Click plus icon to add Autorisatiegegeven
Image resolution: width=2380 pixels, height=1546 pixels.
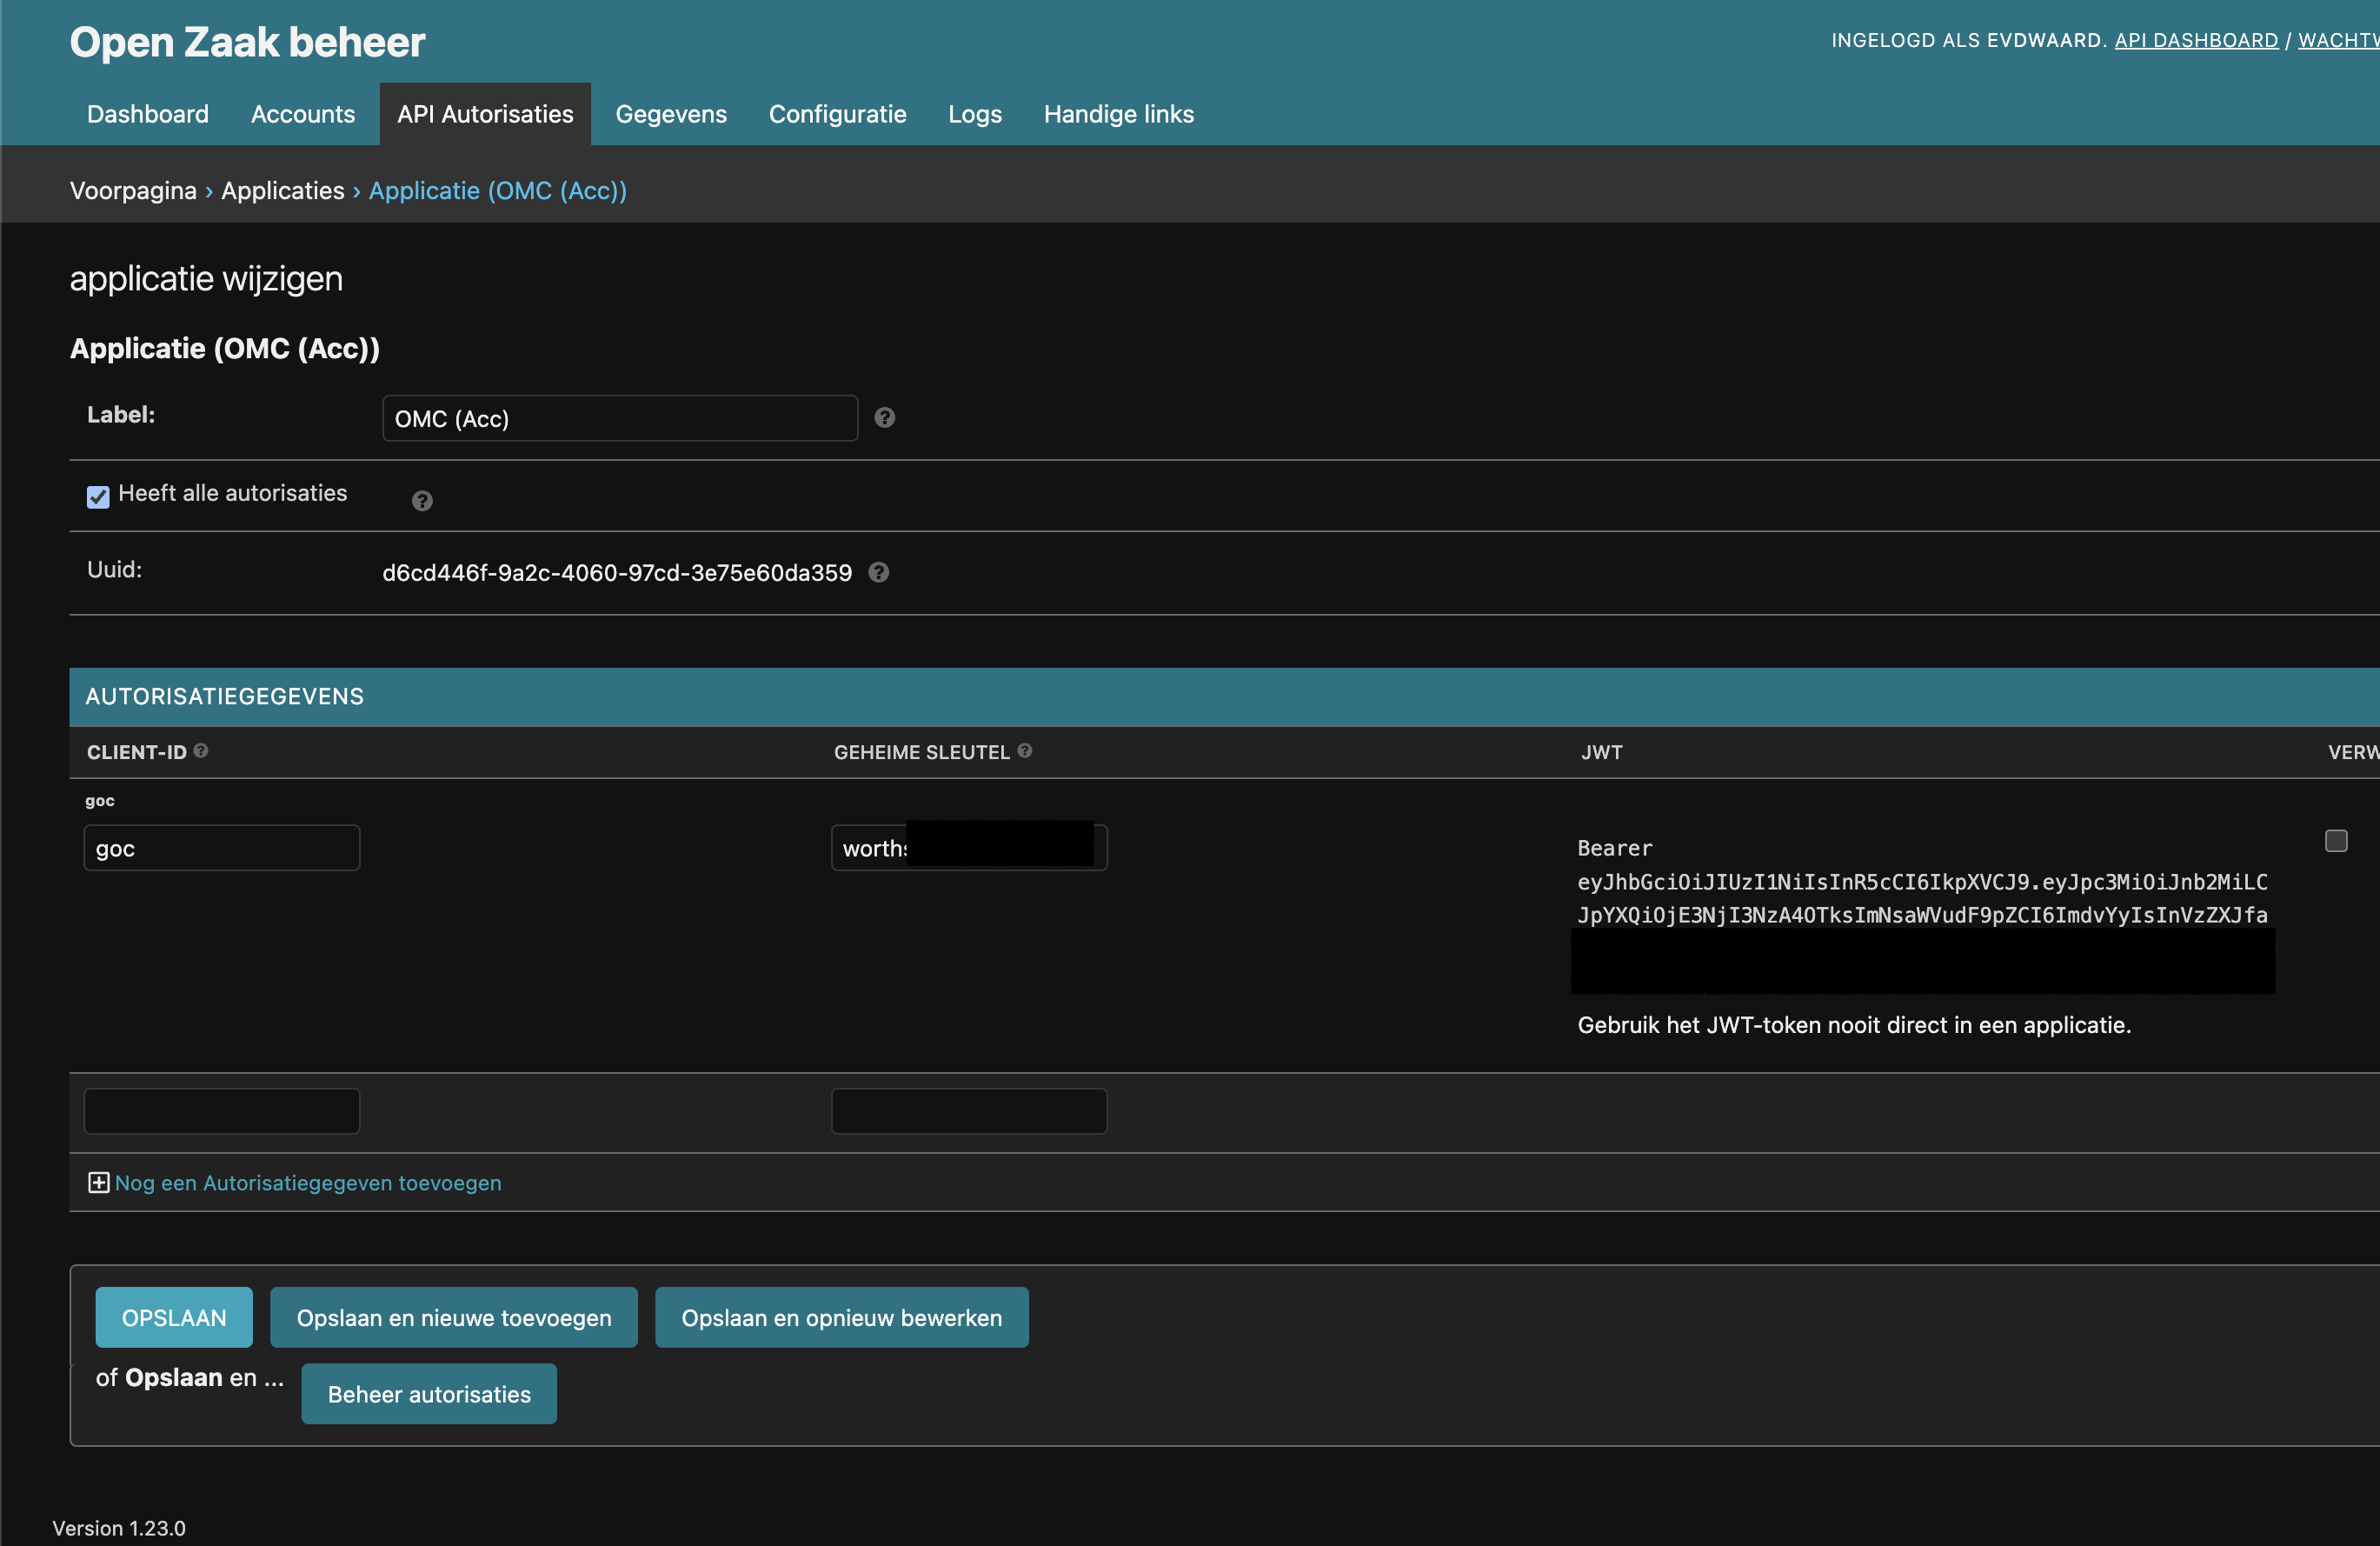point(98,1183)
